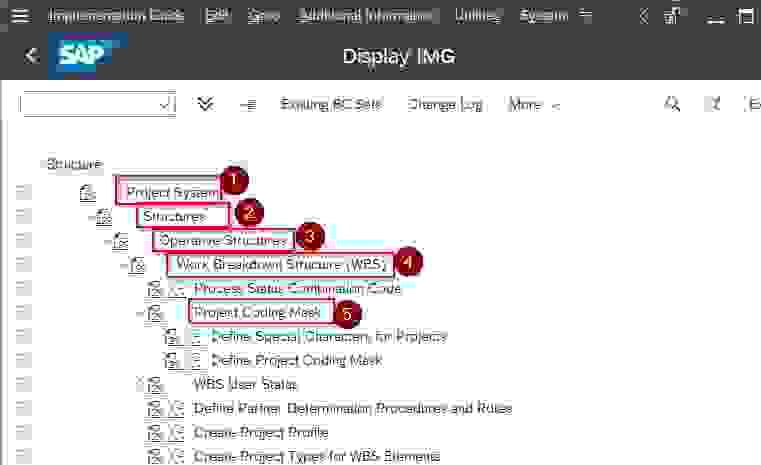Open the Additional Information menu
761x465 pixels.
click(369, 16)
